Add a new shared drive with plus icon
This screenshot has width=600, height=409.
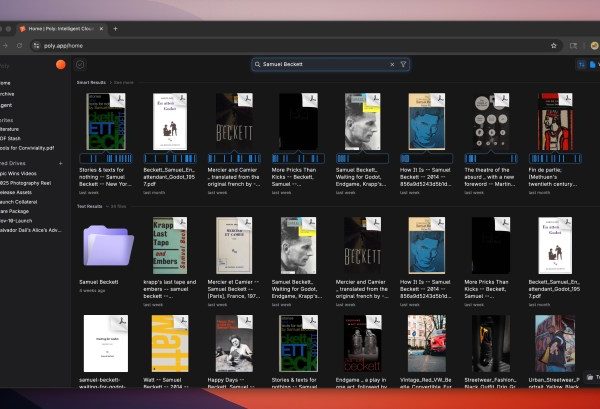[x=60, y=162]
